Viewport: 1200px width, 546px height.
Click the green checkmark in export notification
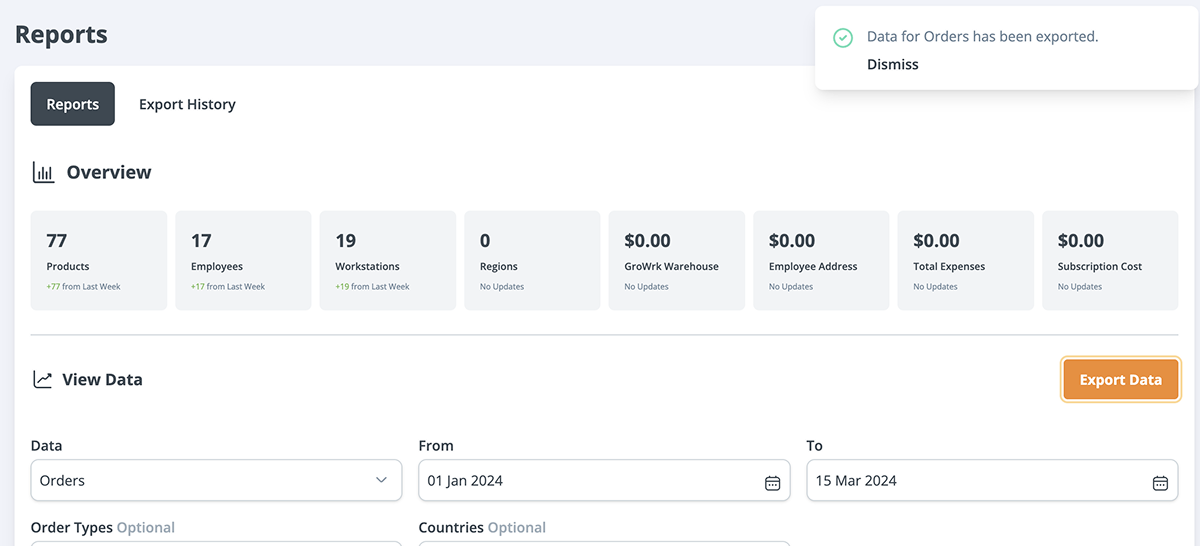(x=843, y=37)
